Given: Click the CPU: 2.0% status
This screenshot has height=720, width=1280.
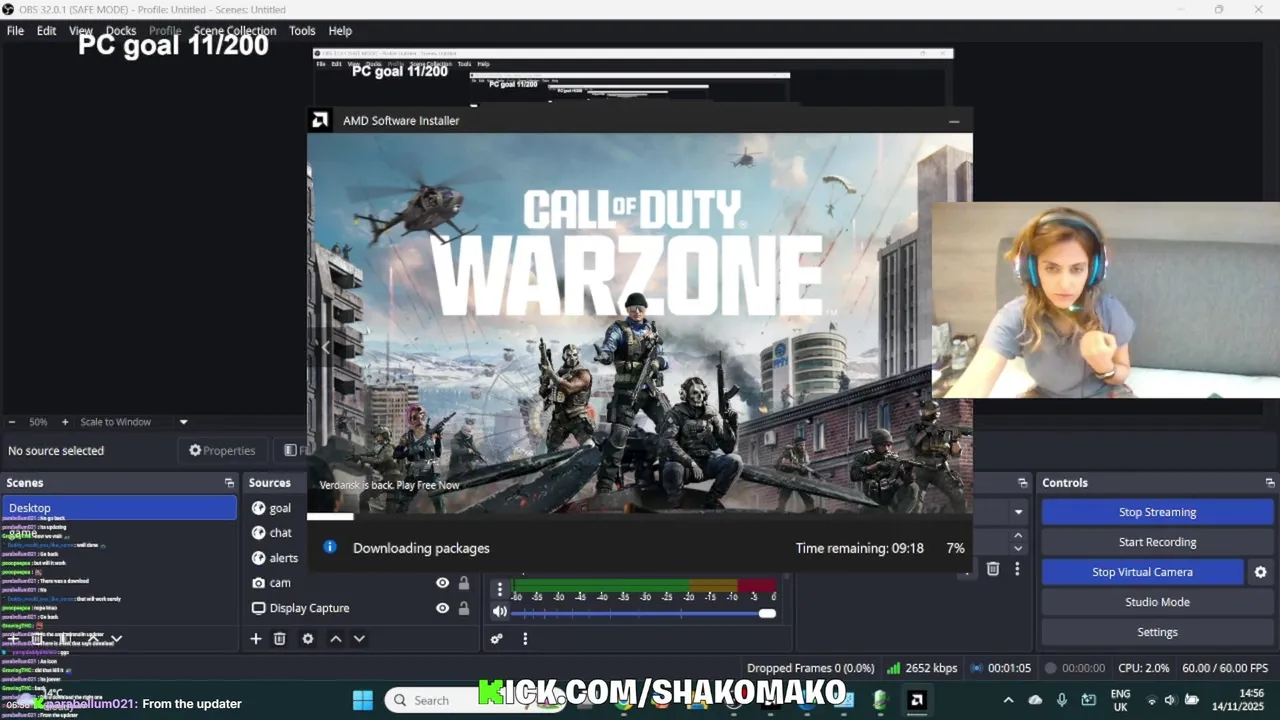Looking at the screenshot, I should click(1144, 668).
